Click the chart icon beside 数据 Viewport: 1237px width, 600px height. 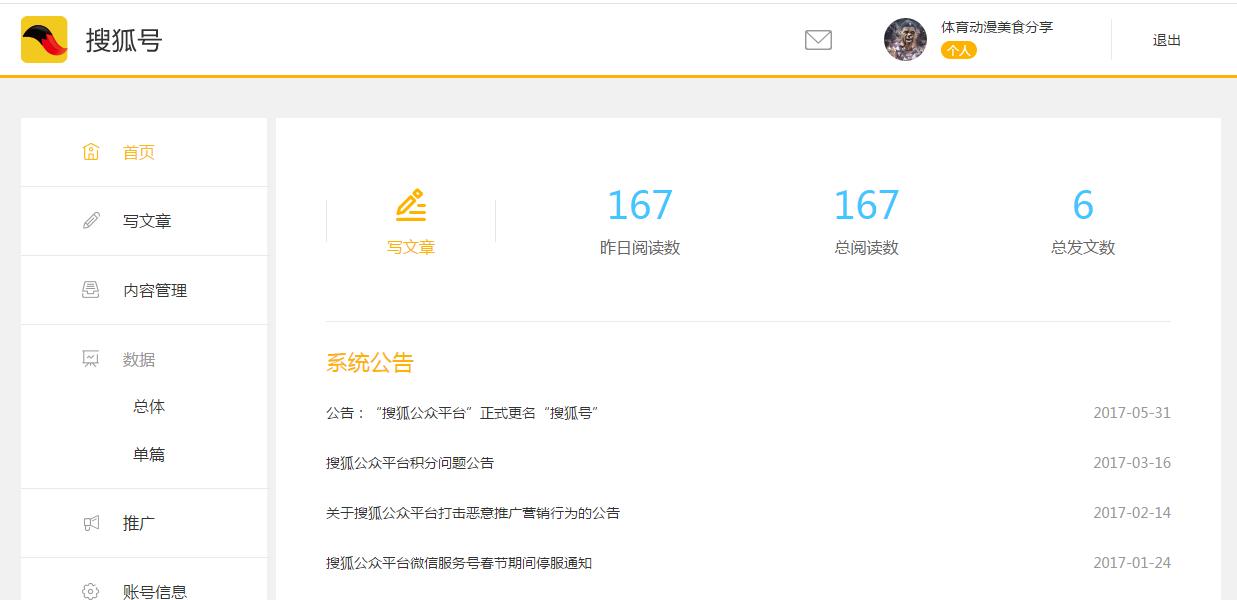coord(91,359)
